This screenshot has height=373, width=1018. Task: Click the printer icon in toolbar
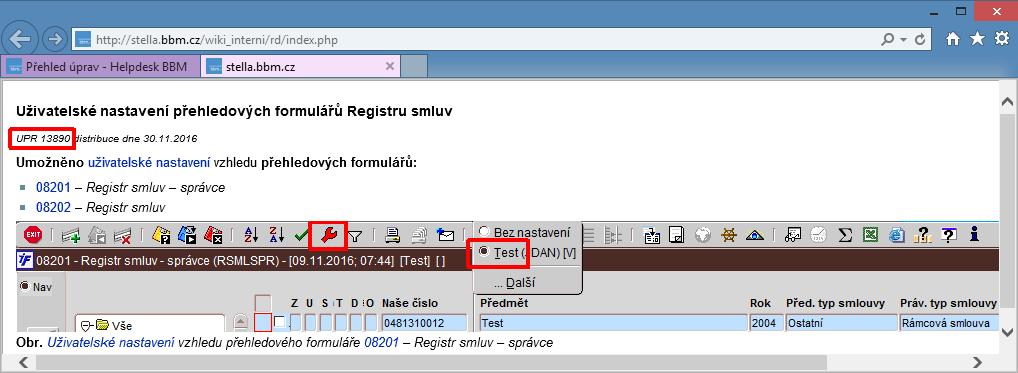click(392, 235)
